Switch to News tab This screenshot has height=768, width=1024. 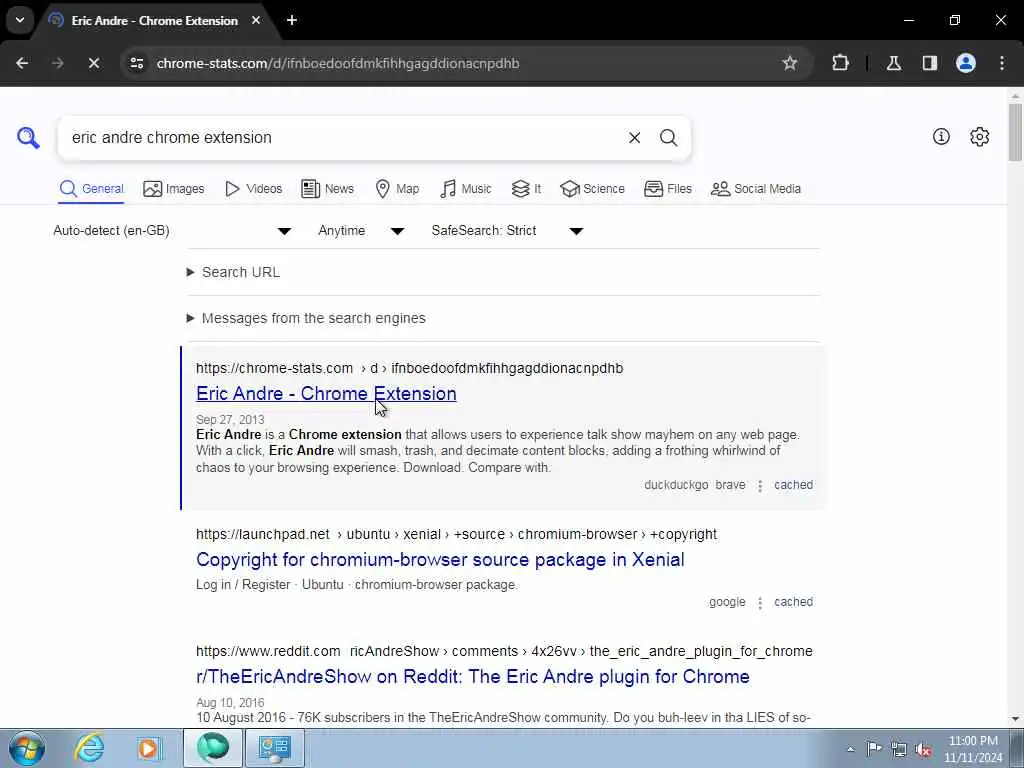click(x=327, y=189)
